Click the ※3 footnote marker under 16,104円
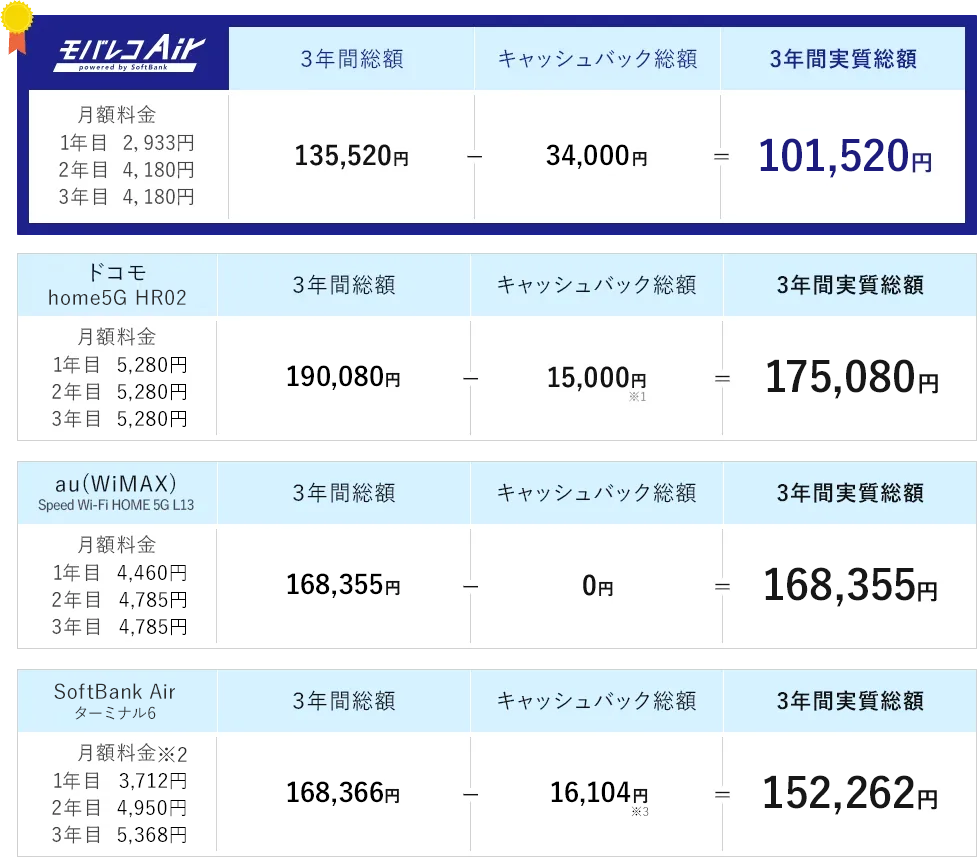The image size is (977, 857). click(640, 812)
